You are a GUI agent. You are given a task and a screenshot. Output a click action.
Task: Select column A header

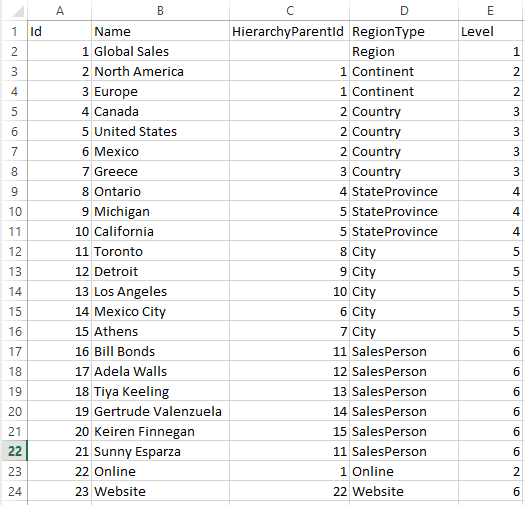pos(59,11)
